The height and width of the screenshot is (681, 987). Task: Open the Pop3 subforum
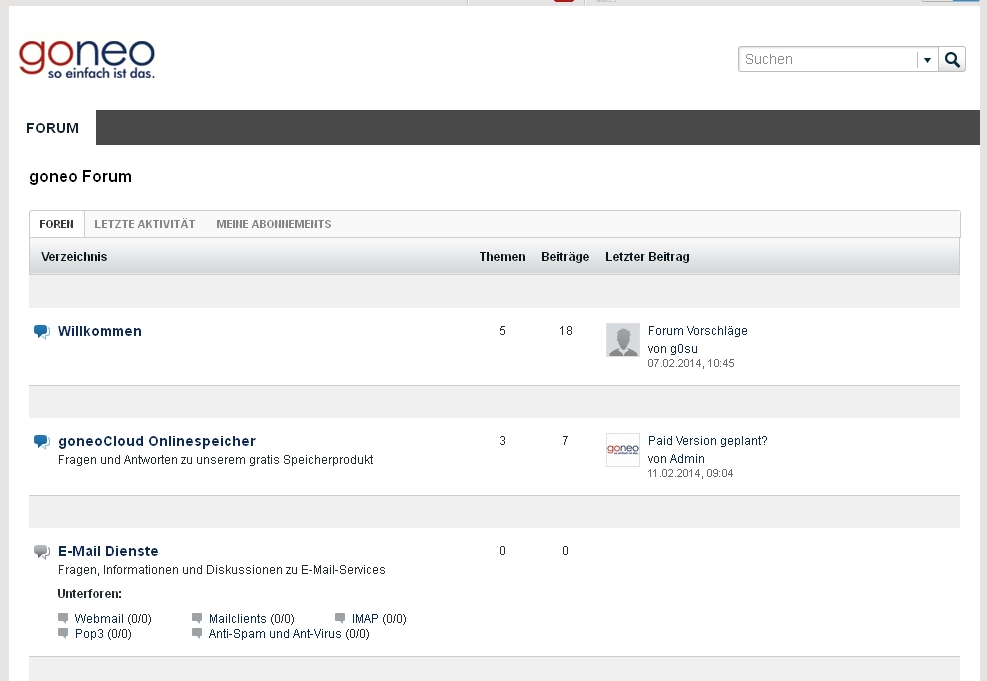(x=89, y=634)
